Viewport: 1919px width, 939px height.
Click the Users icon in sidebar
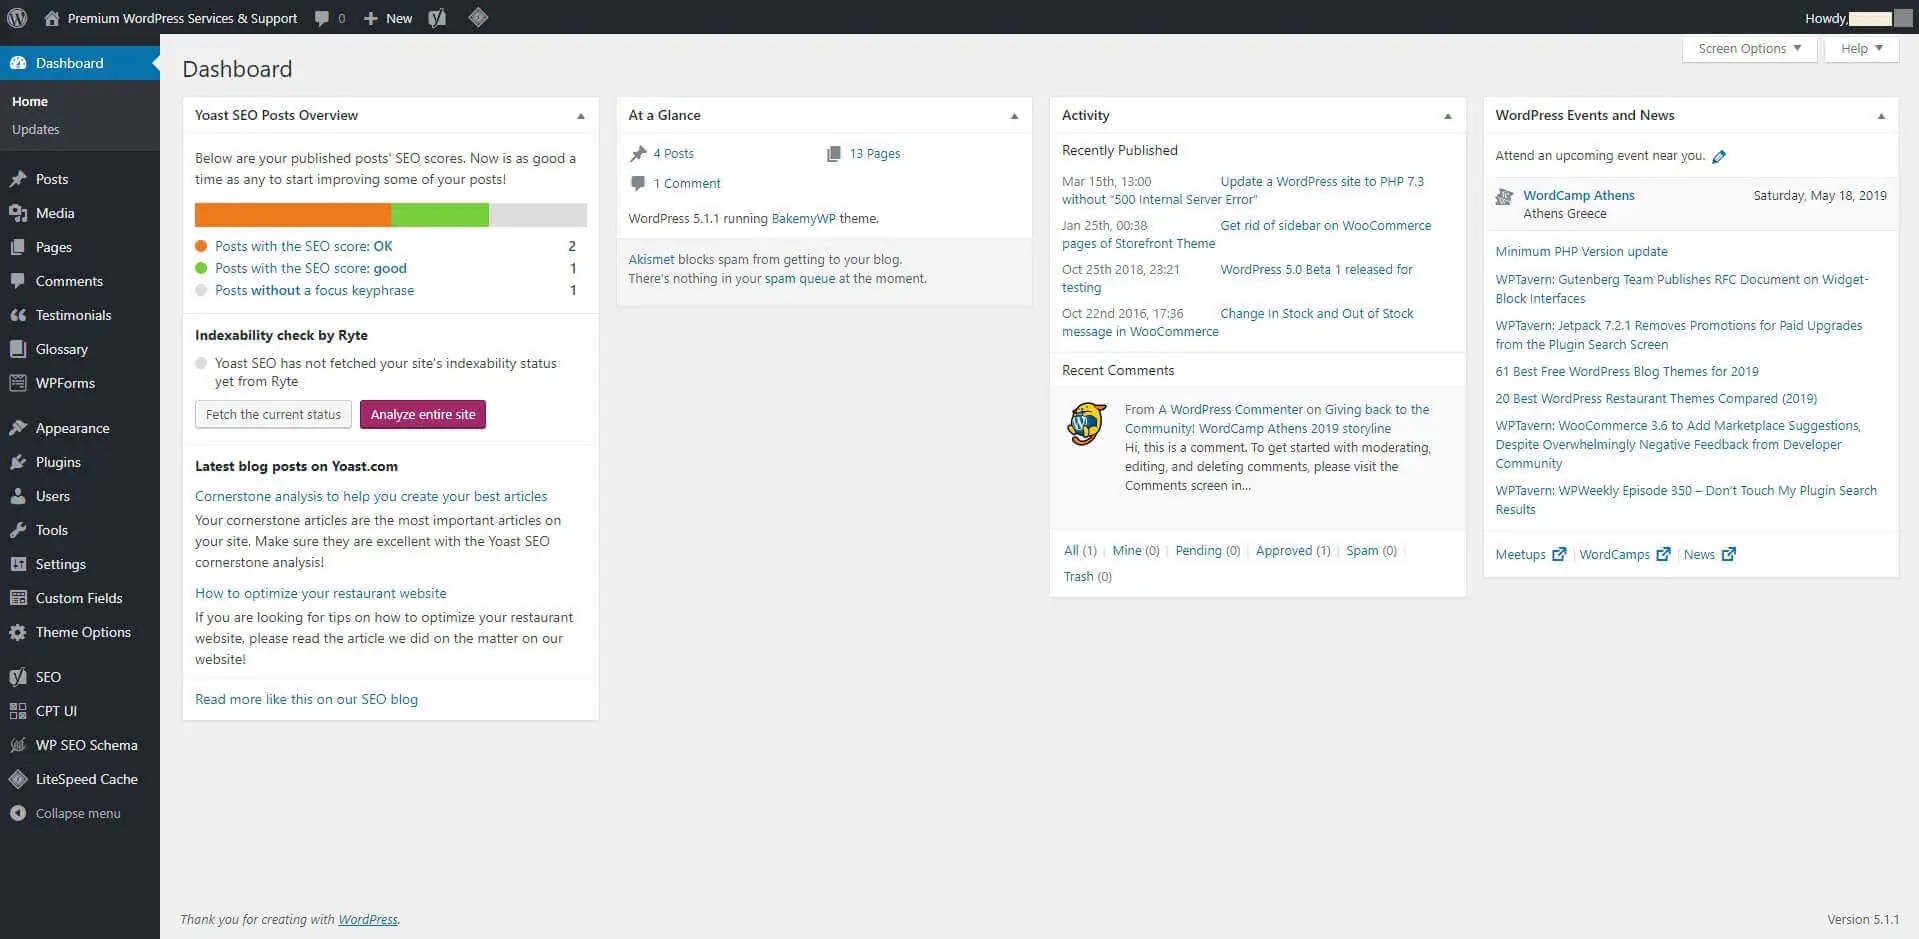(x=18, y=496)
